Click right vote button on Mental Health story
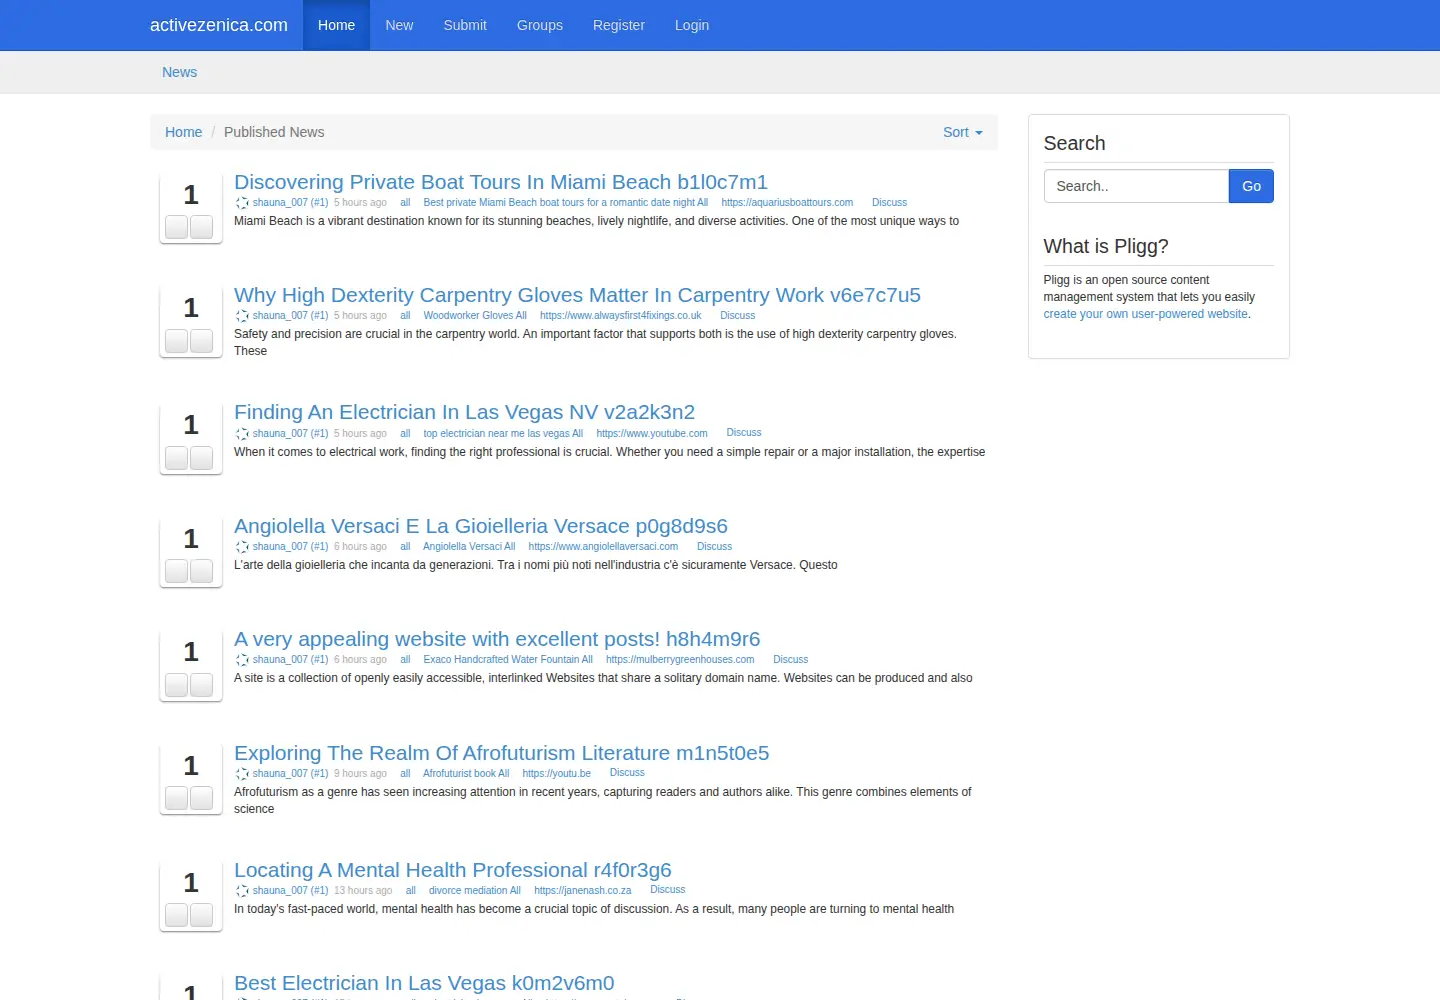Image resolution: width=1440 pixels, height=1000 pixels. tap(201, 915)
